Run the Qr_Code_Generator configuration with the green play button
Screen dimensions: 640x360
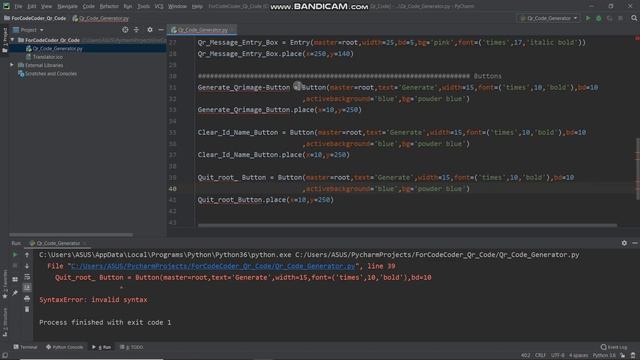coord(588,18)
